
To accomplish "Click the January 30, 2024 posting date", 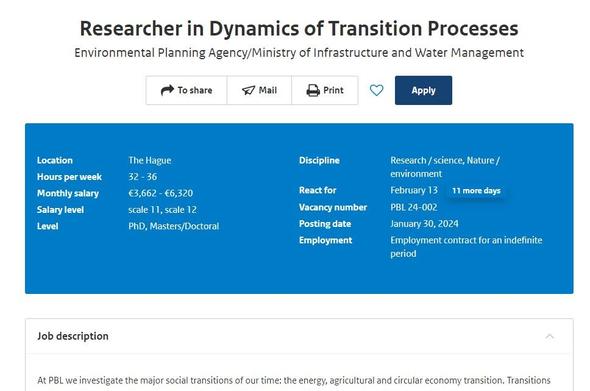I will click(x=424, y=224).
